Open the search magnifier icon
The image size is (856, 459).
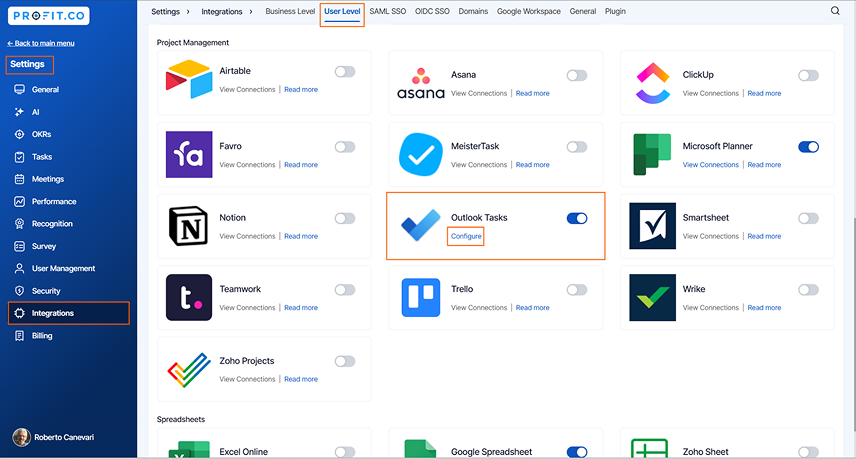835,11
